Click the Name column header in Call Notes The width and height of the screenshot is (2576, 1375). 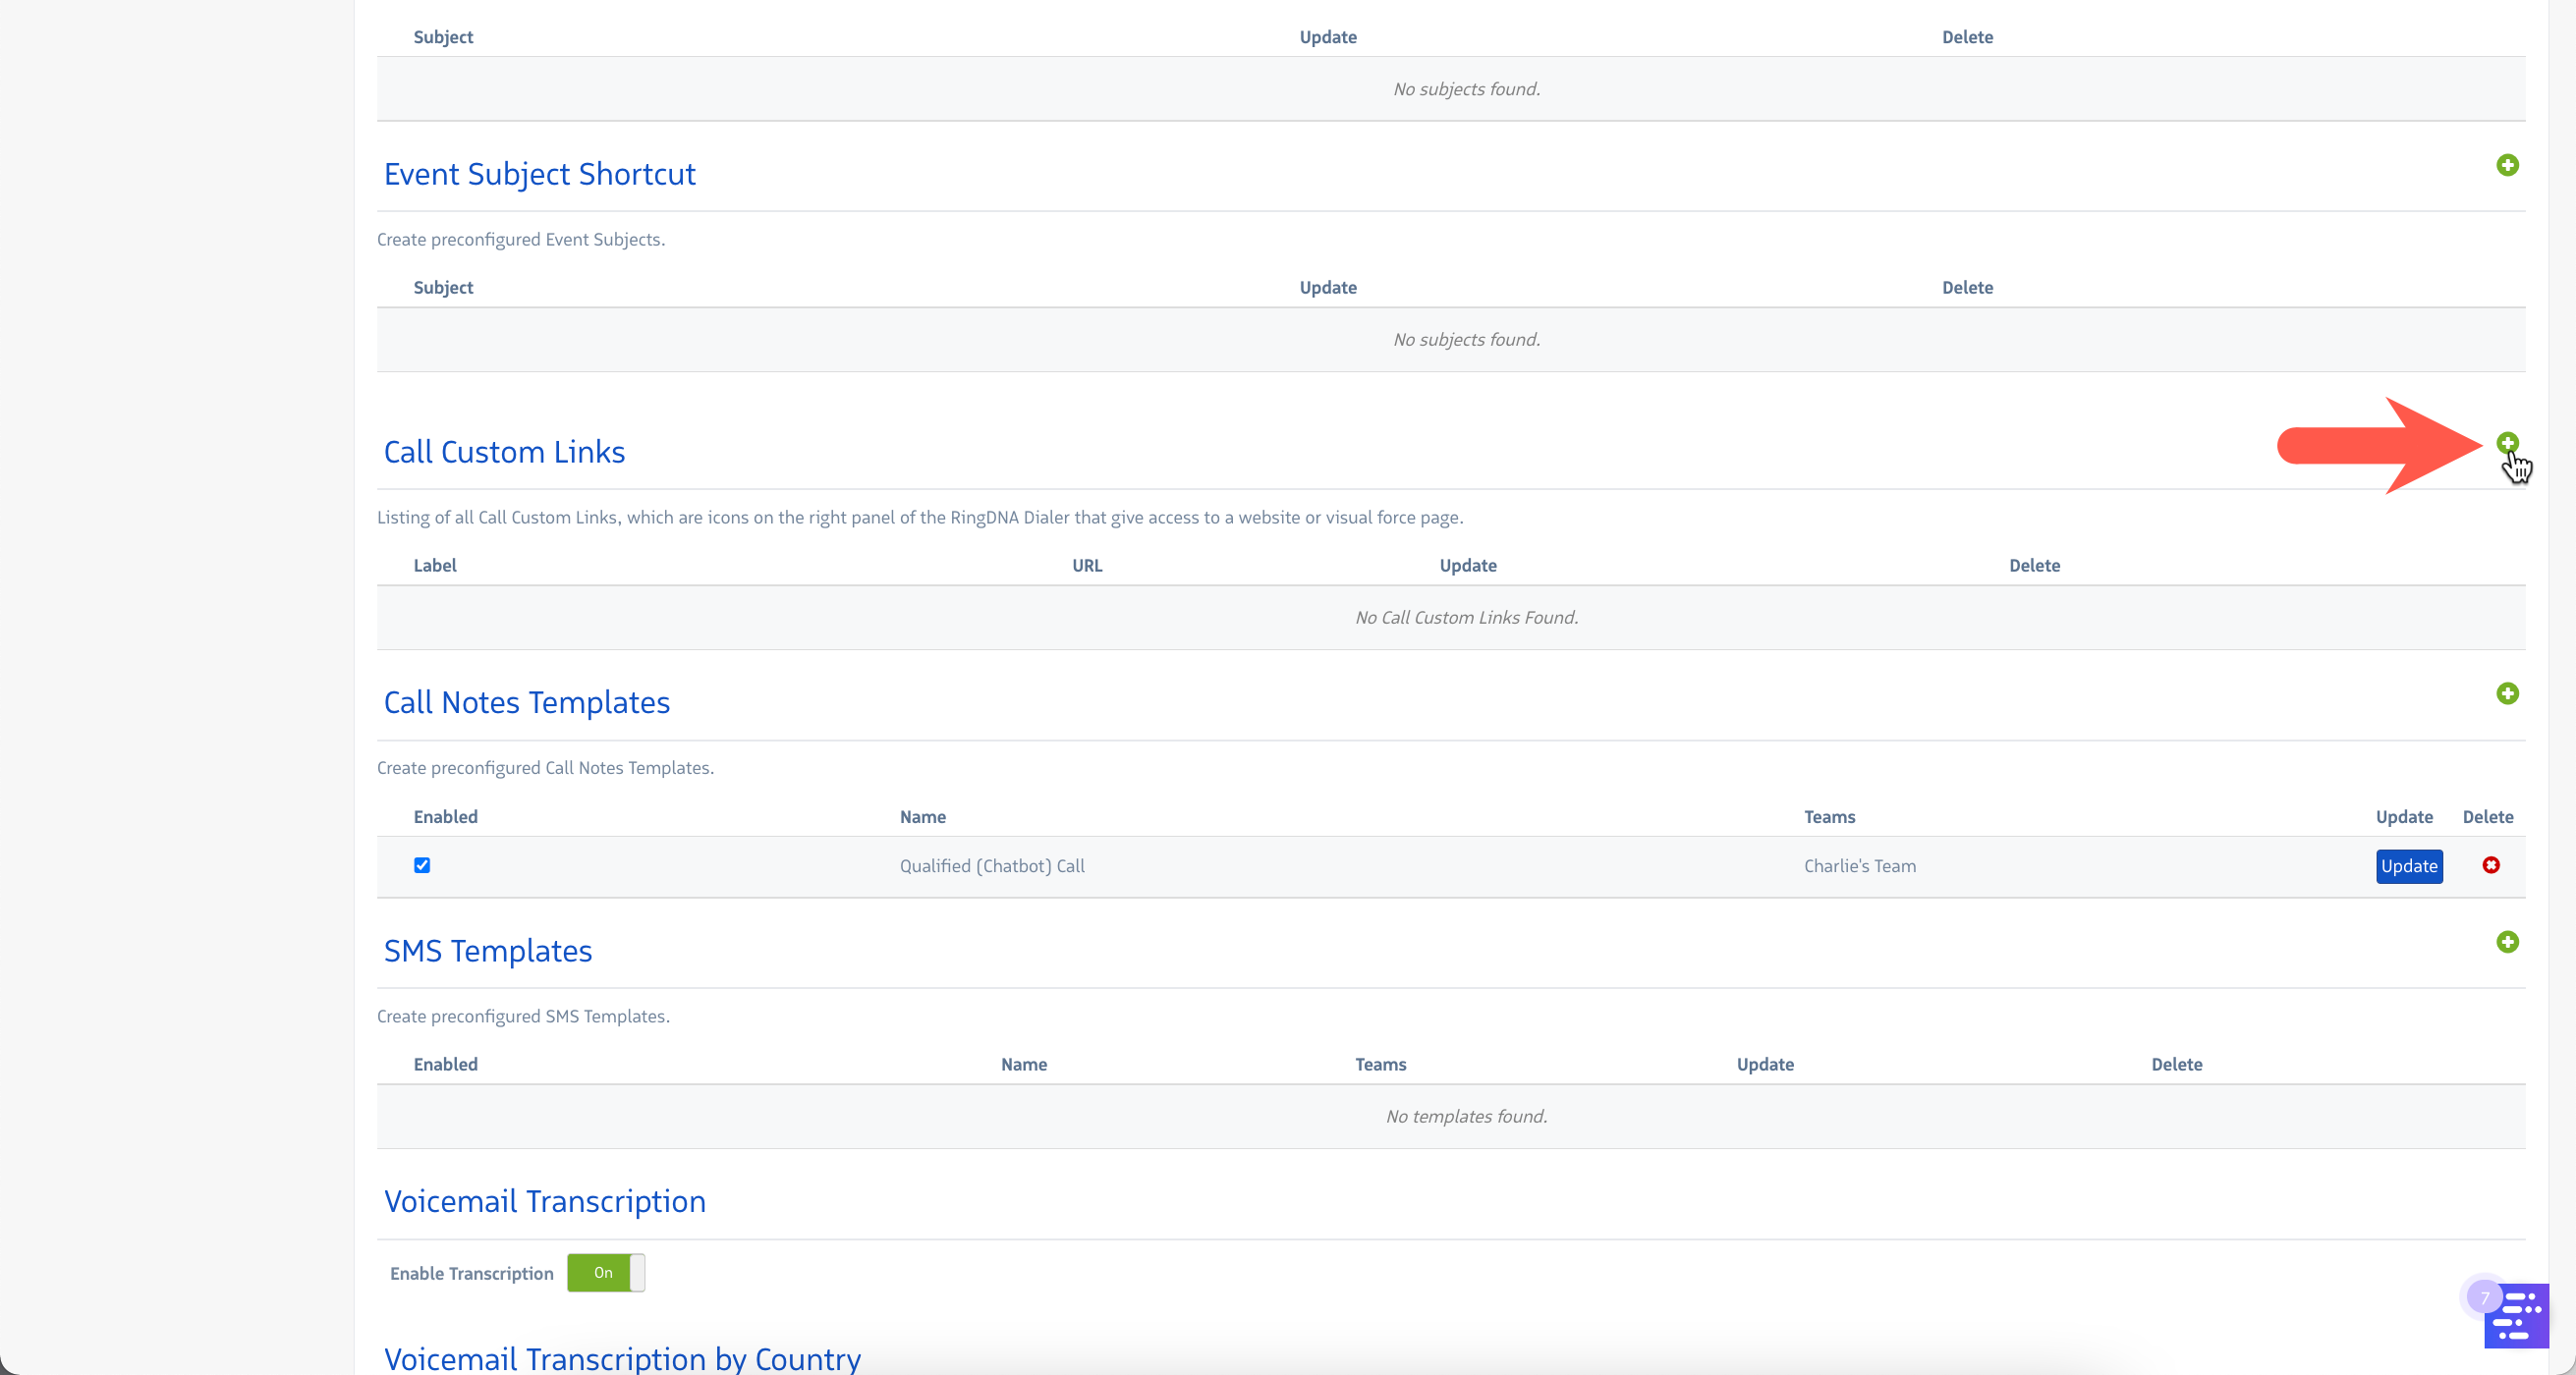tap(922, 817)
